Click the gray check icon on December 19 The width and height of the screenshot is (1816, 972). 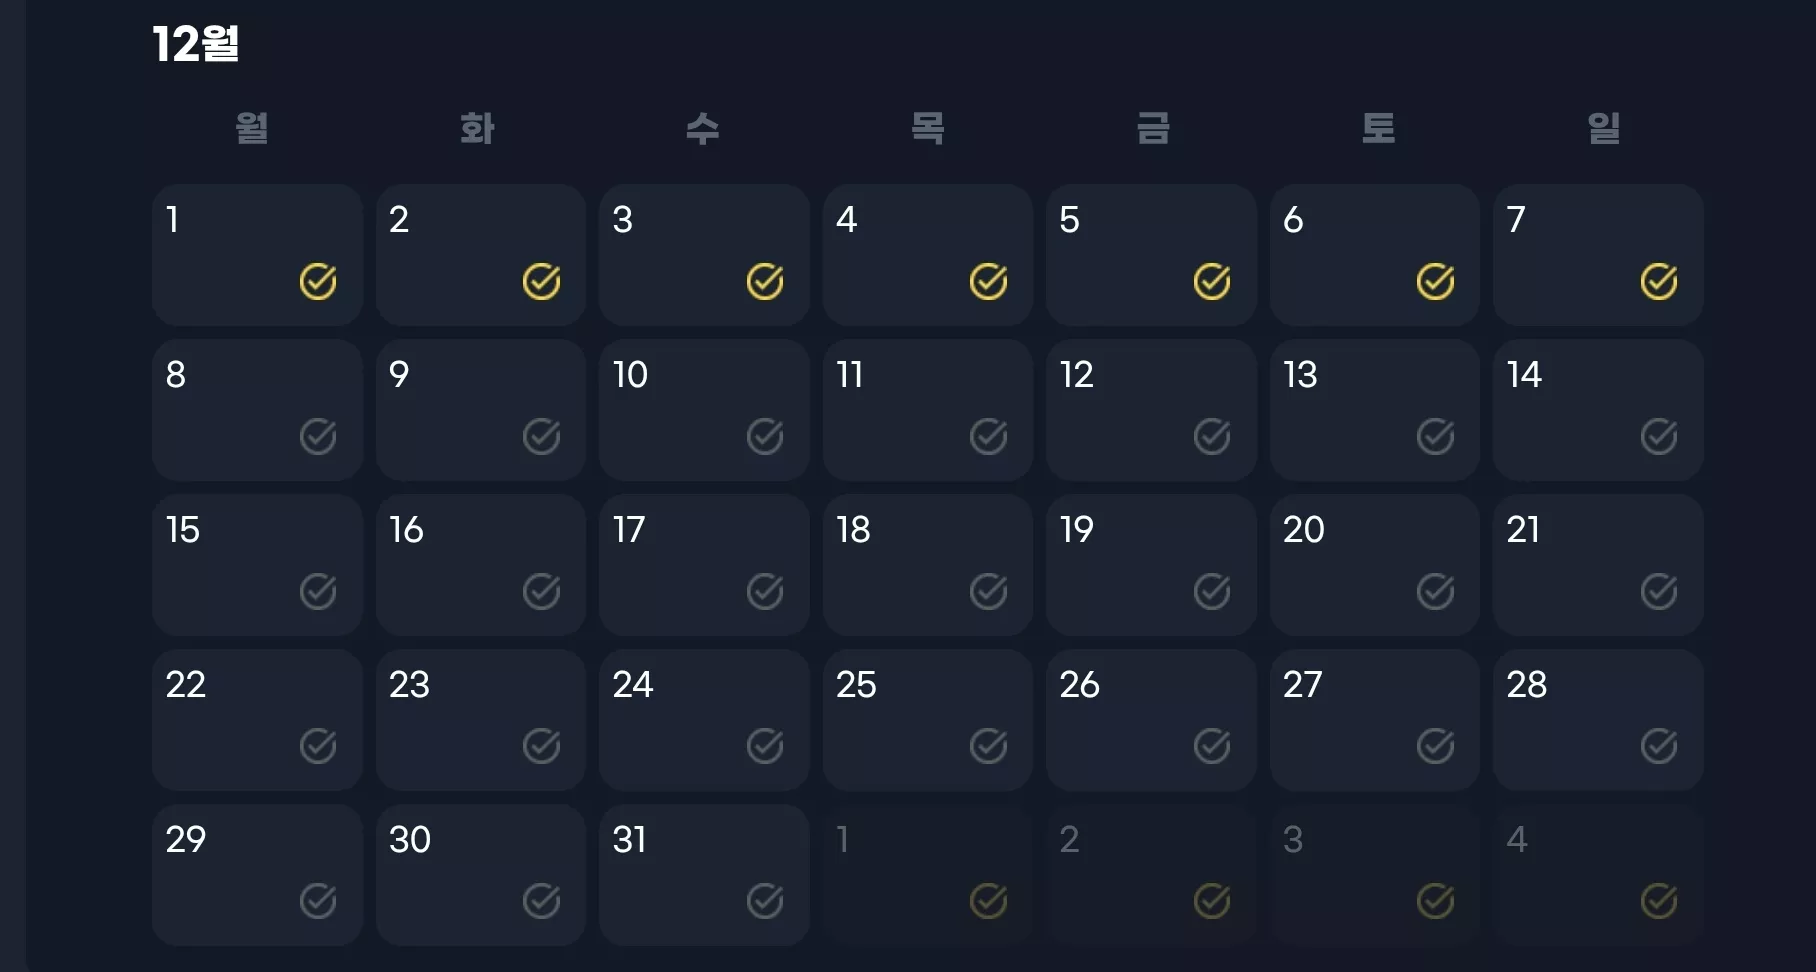coord(1212,592)
